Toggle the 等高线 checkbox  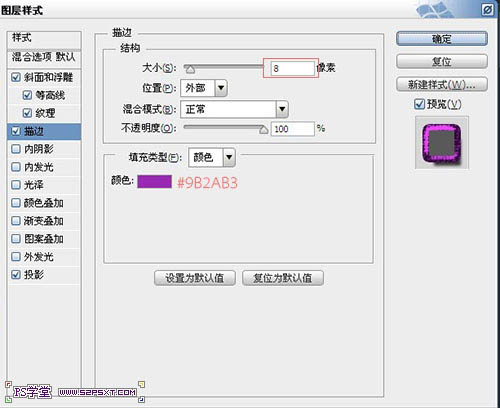27,95
